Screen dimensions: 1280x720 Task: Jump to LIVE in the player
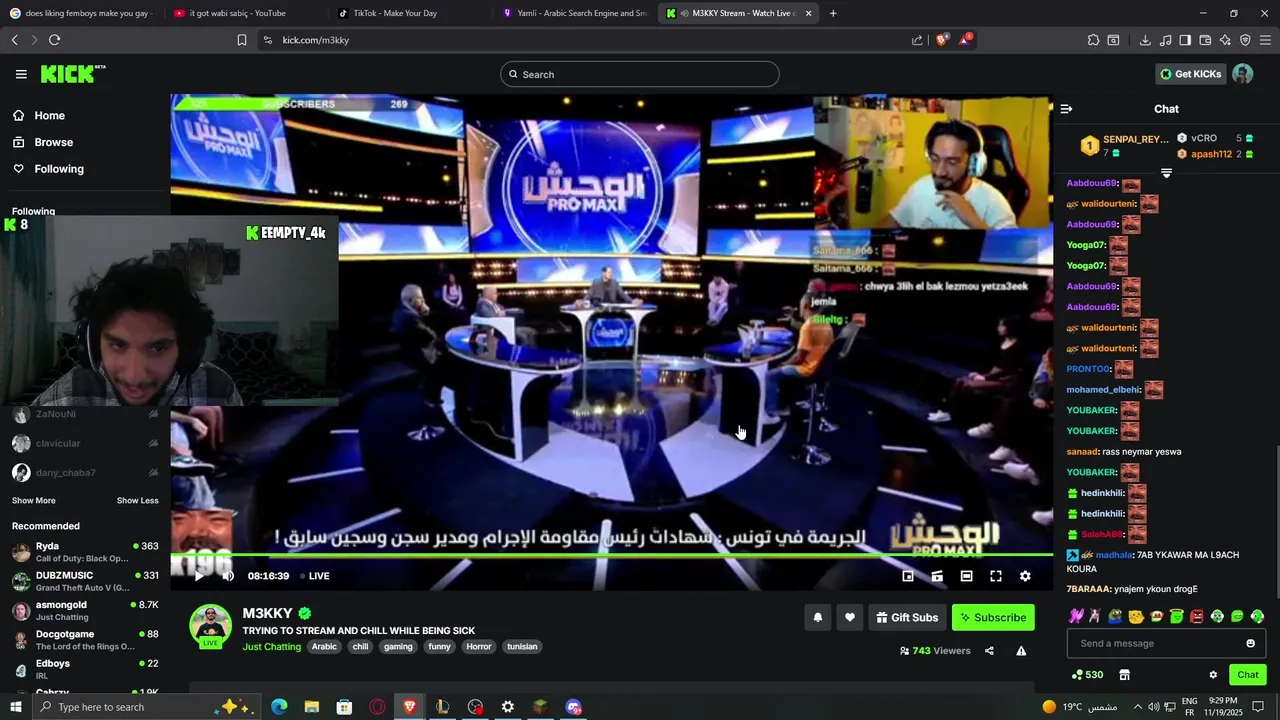(x=315, y=576)
